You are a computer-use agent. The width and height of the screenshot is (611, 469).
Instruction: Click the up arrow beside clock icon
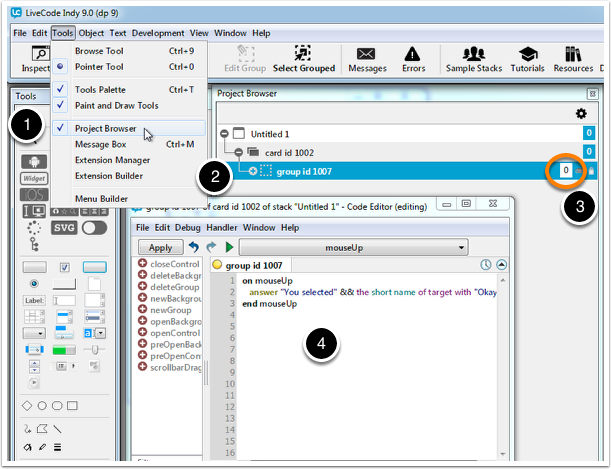coord(502,265)
